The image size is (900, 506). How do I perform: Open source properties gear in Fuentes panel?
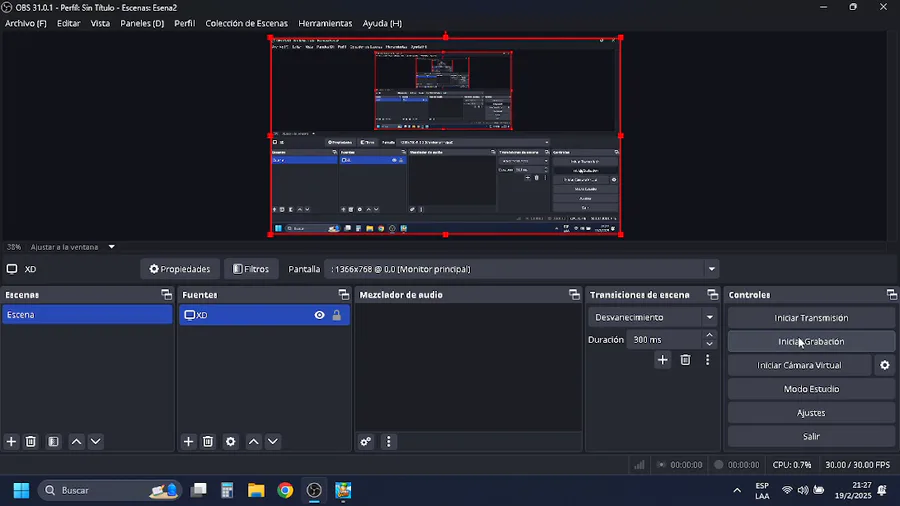click(231, 441)
